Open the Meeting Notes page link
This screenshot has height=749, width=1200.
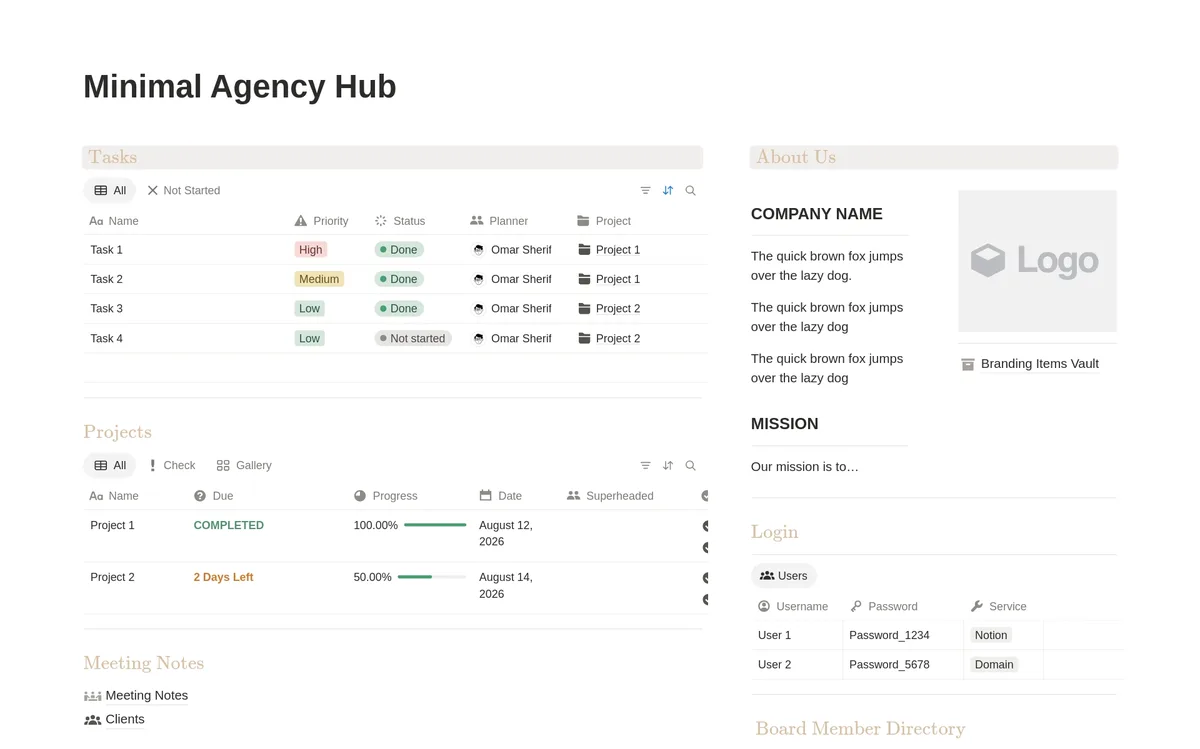point(147,696)
